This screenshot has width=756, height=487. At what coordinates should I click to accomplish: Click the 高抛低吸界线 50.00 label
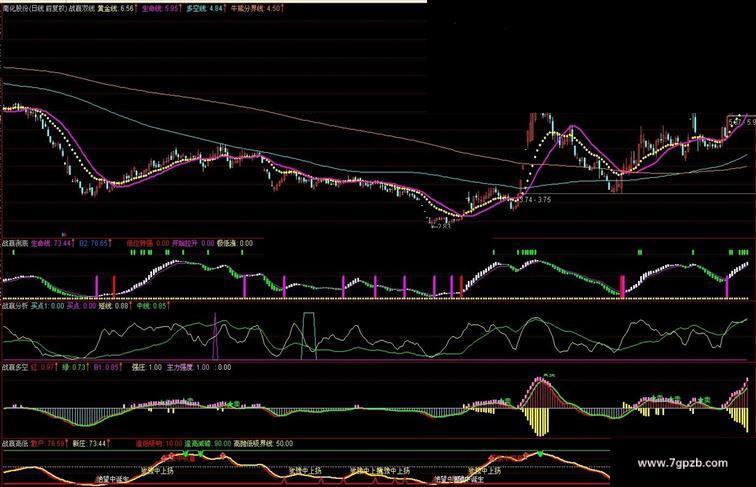click(x=263, y=444)
